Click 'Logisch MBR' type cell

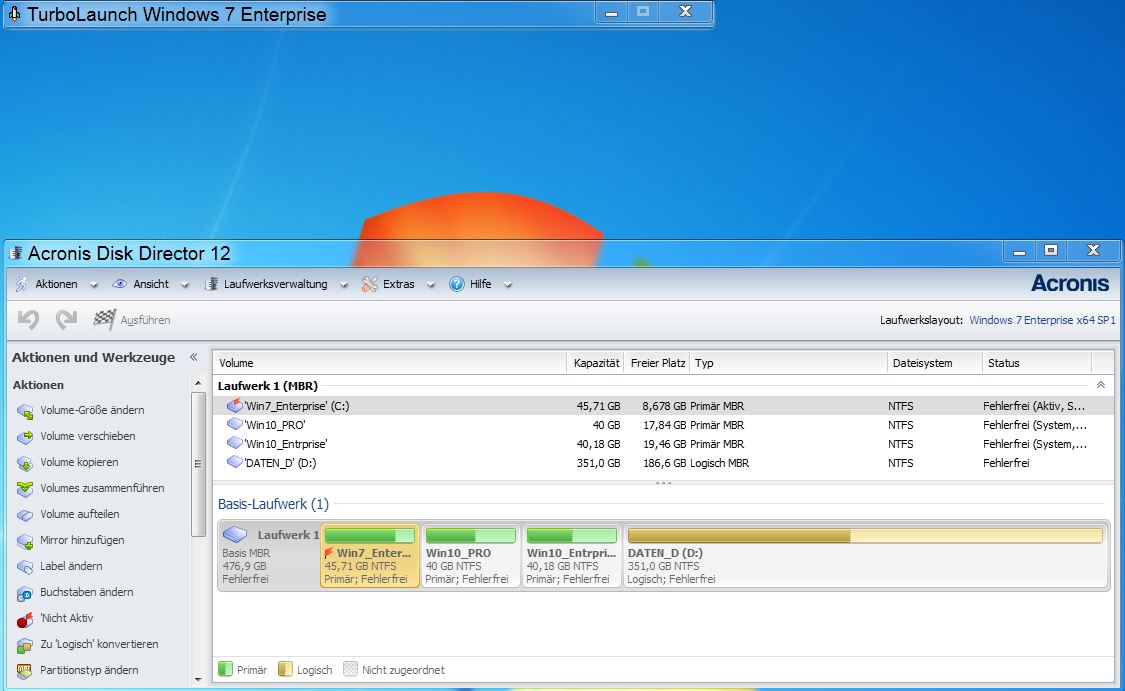720,463
